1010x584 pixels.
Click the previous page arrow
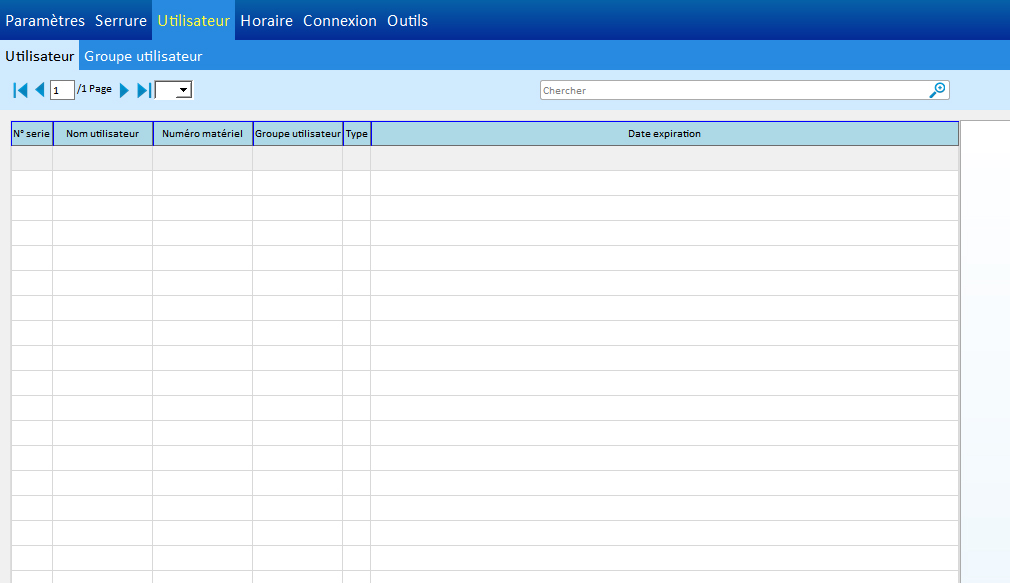pos(40,90)
